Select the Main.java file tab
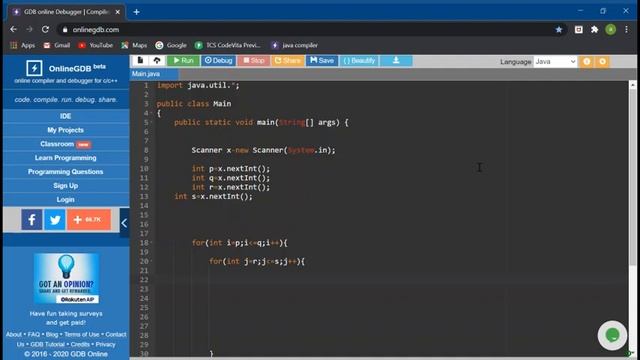Screen dimensions: 640x360 pos(154,74)
